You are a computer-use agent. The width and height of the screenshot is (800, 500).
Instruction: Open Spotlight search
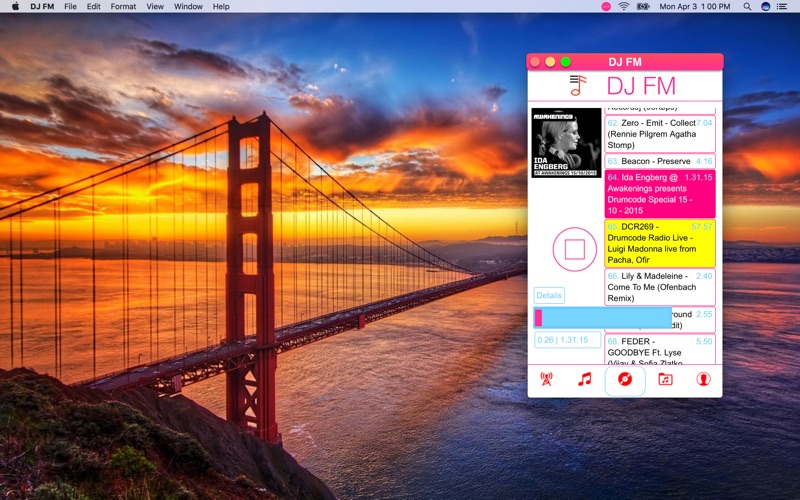coord(747,7)
